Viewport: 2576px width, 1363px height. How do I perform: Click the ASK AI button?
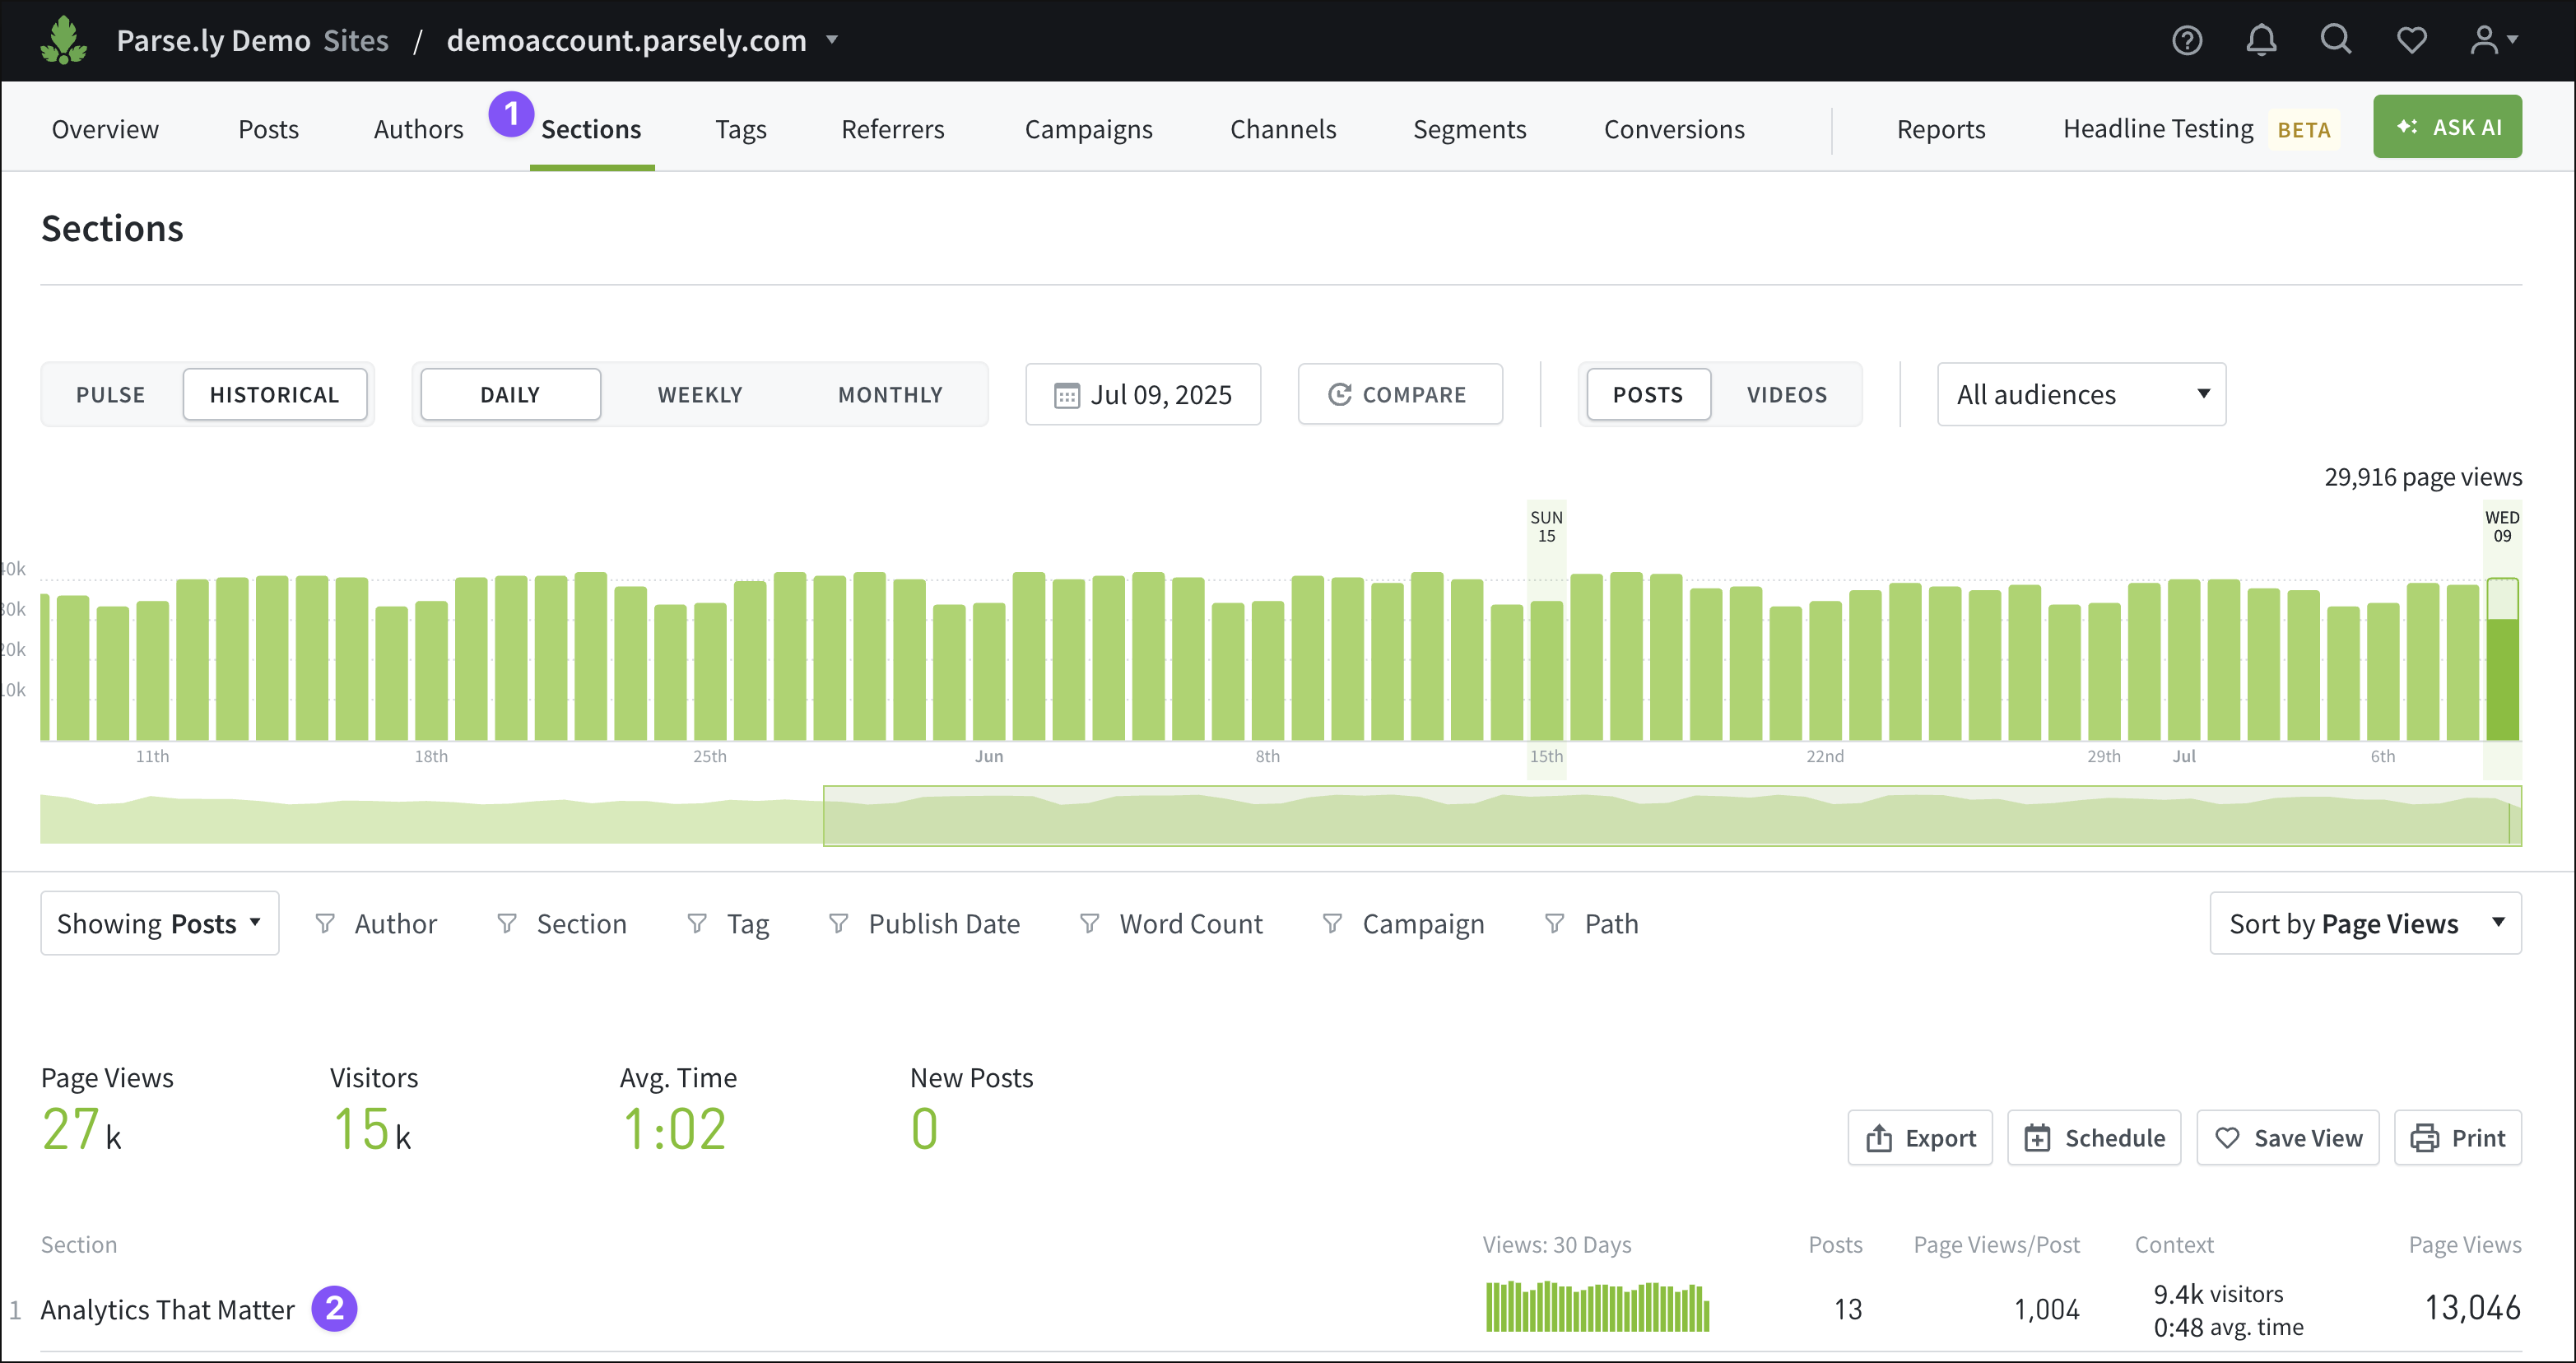click(x=2447, y=127)
